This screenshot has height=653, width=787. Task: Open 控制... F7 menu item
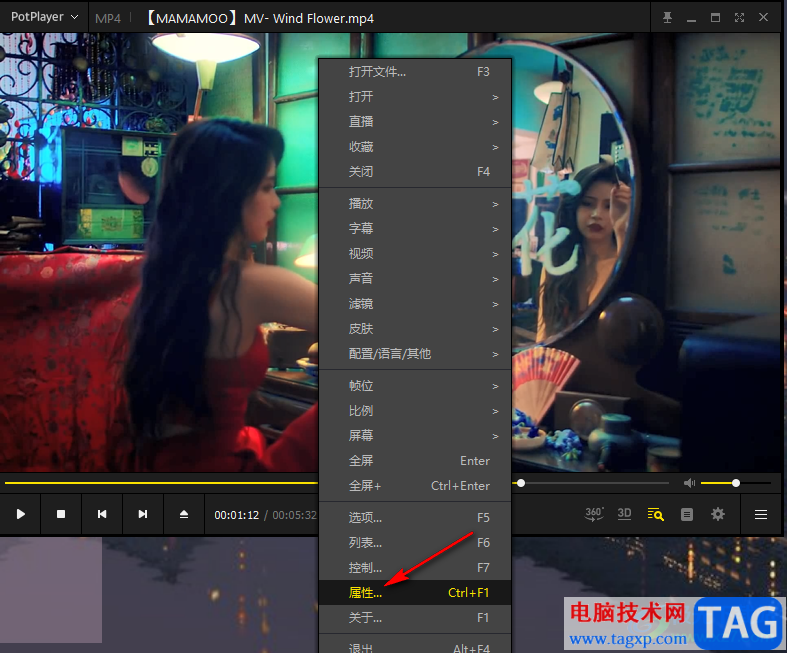click(415, 568)
